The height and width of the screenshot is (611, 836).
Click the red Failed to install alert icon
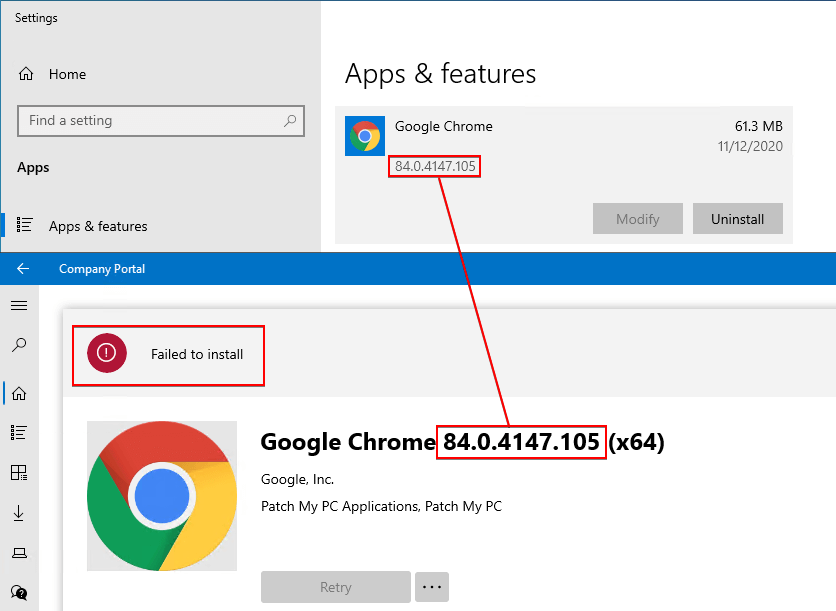(107, 353)
